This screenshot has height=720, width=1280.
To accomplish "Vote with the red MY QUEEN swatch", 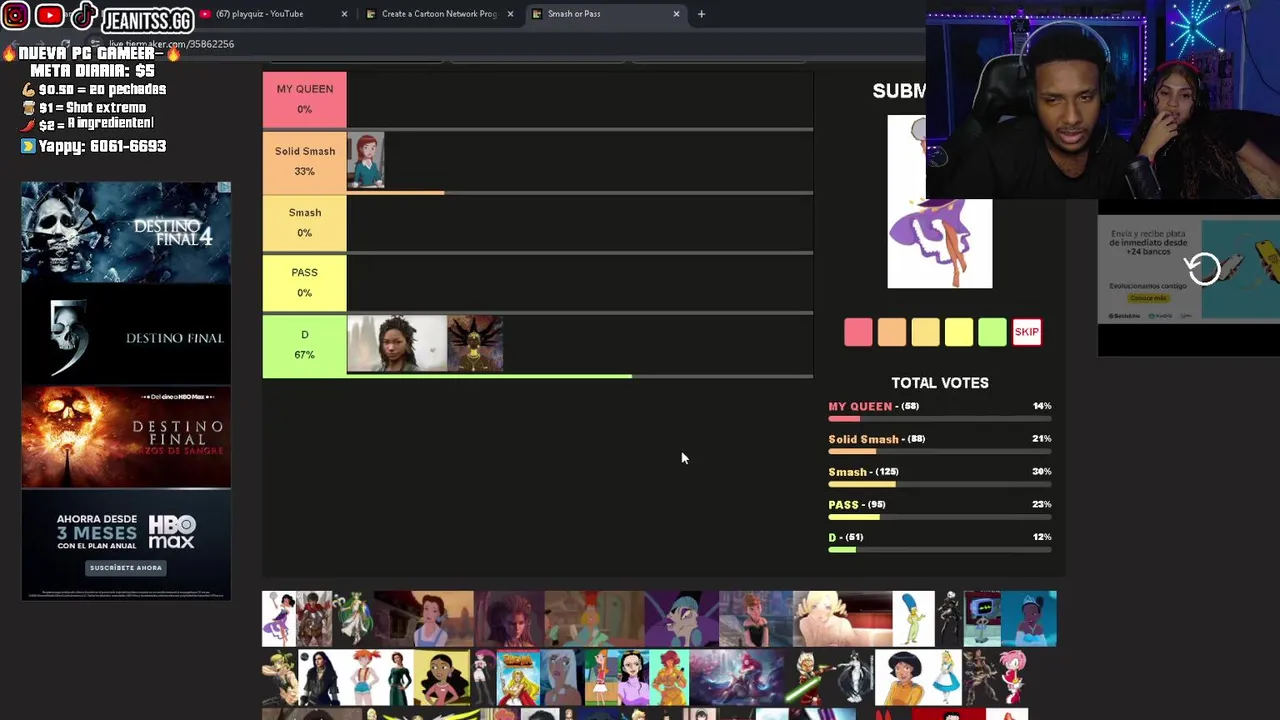I will pyautogui.click(x=858, y=332).
